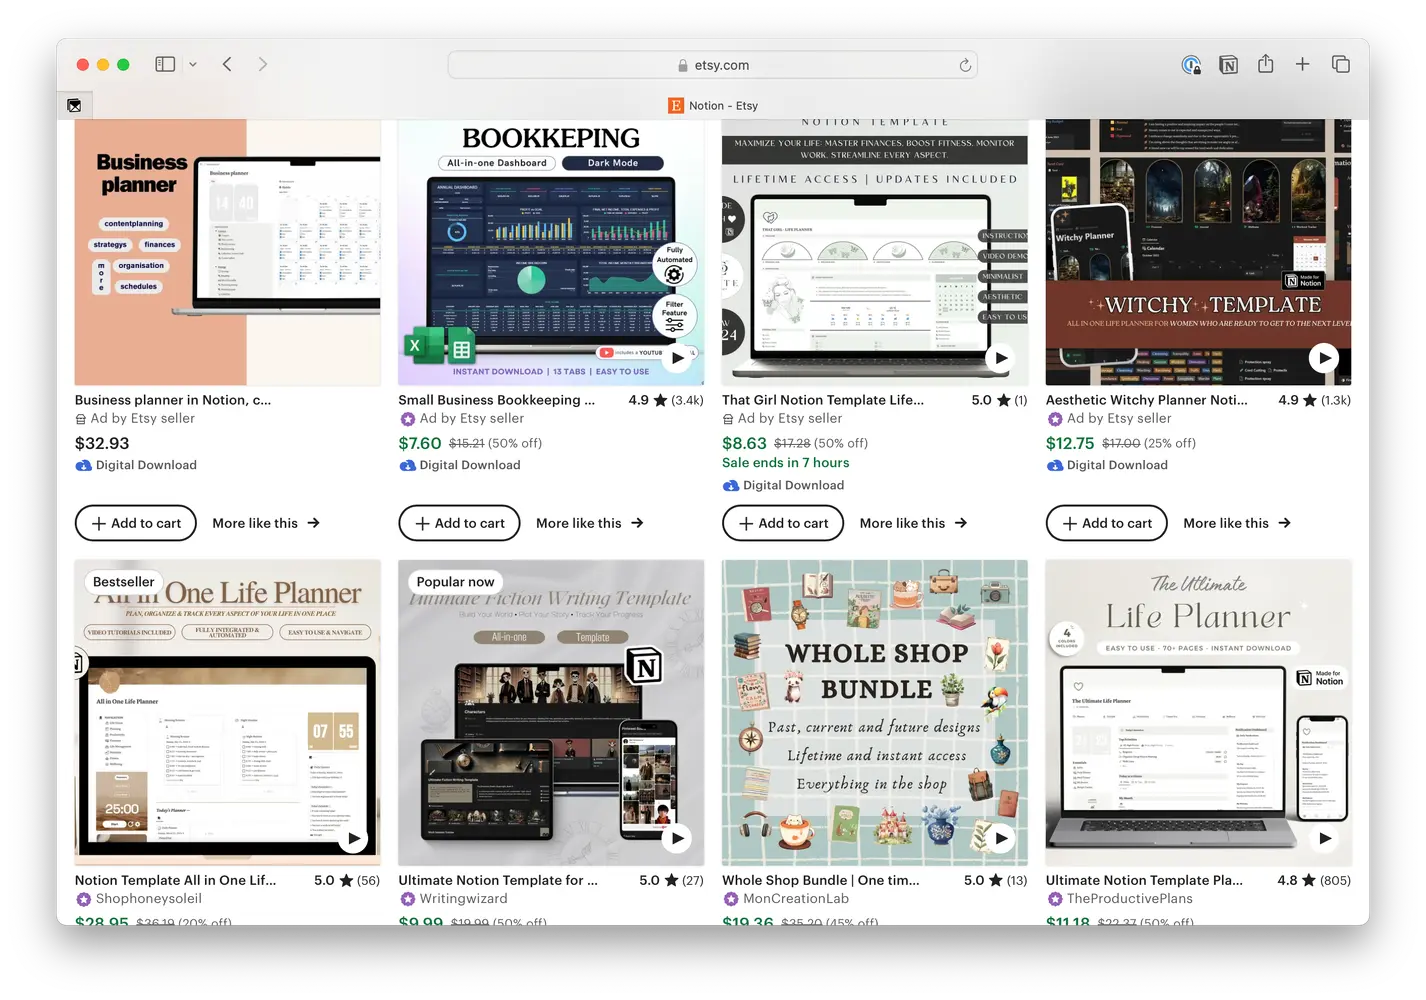This screenshot has height=1000, width=1426.
Task: Open the Shophoneysoleil shop link
Action: [x=148, y=898]
